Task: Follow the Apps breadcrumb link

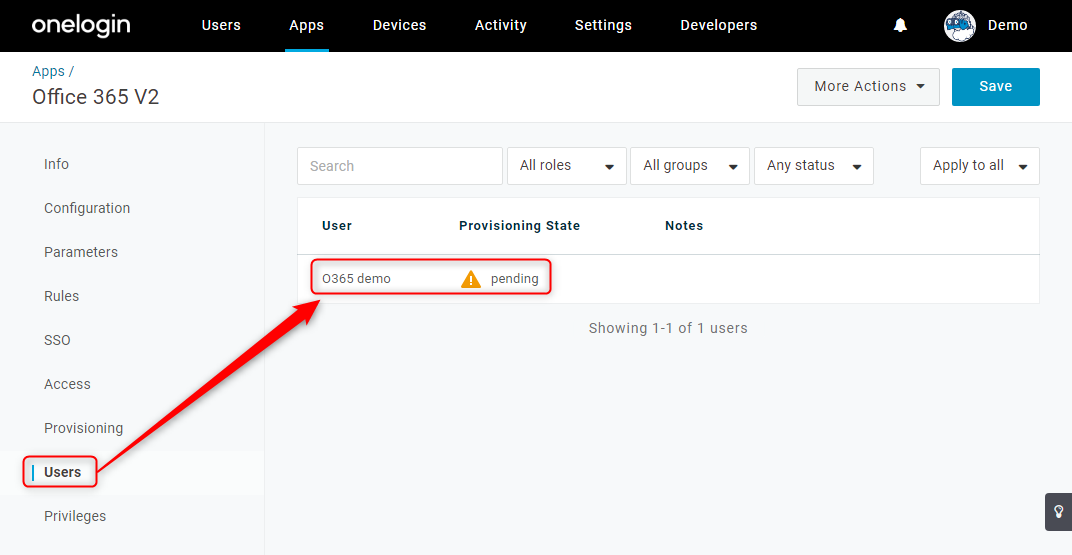Action: [49, 72]
